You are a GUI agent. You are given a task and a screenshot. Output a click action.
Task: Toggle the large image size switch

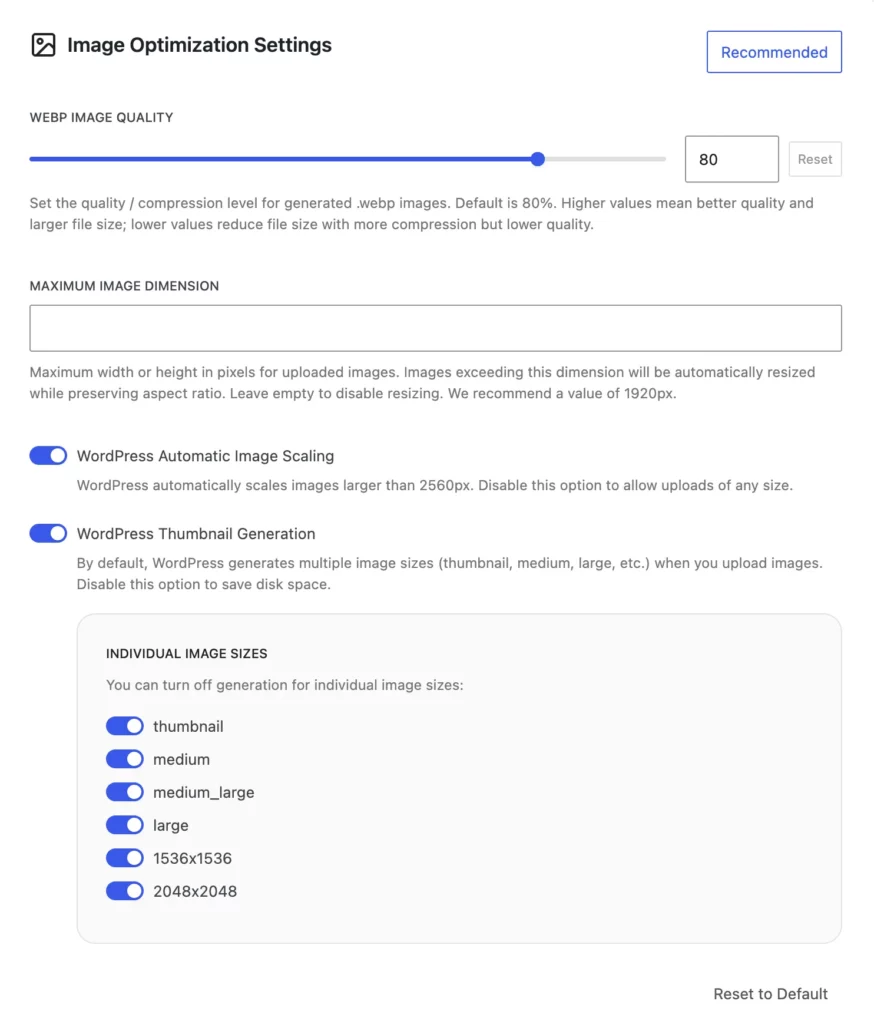pos(125,825)
